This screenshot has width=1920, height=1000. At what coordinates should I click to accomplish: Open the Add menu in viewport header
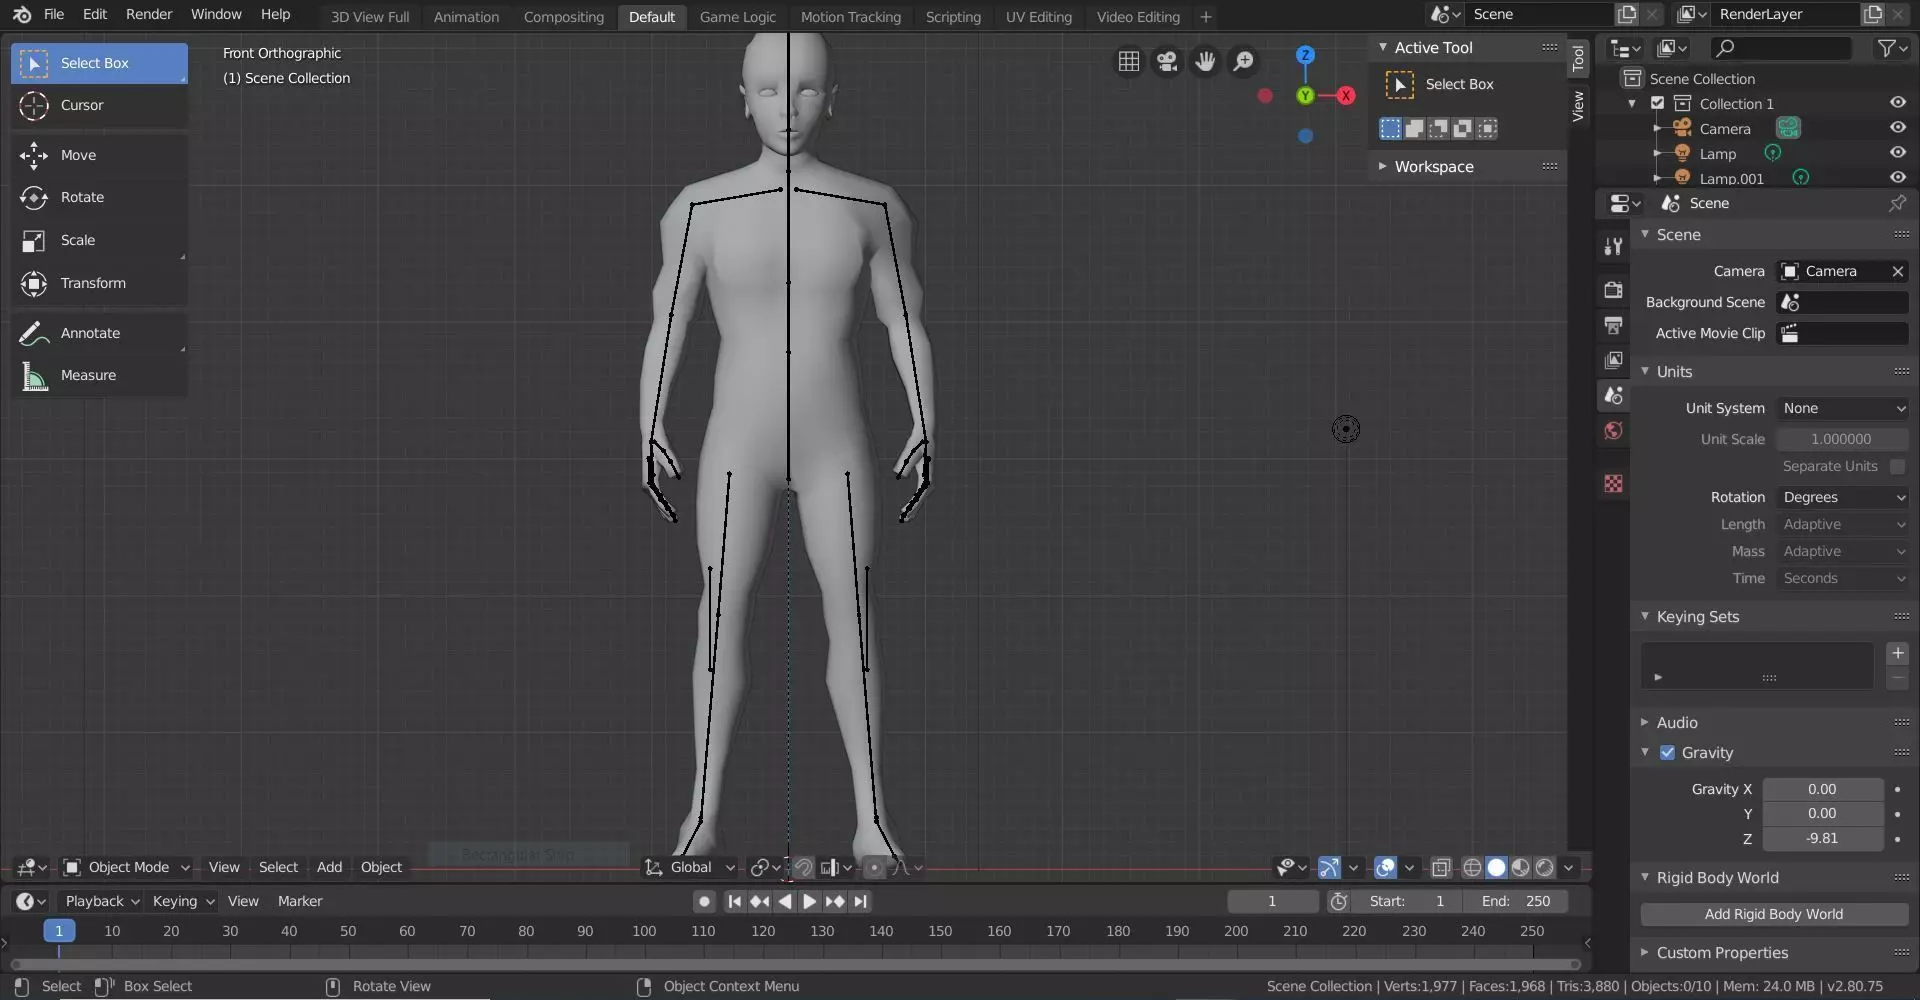tap(329, 868)
